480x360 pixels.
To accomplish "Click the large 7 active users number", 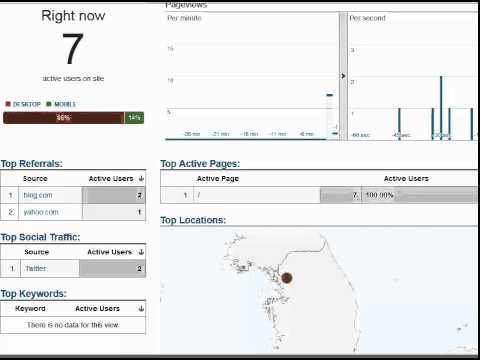I will tap(73, 48).
